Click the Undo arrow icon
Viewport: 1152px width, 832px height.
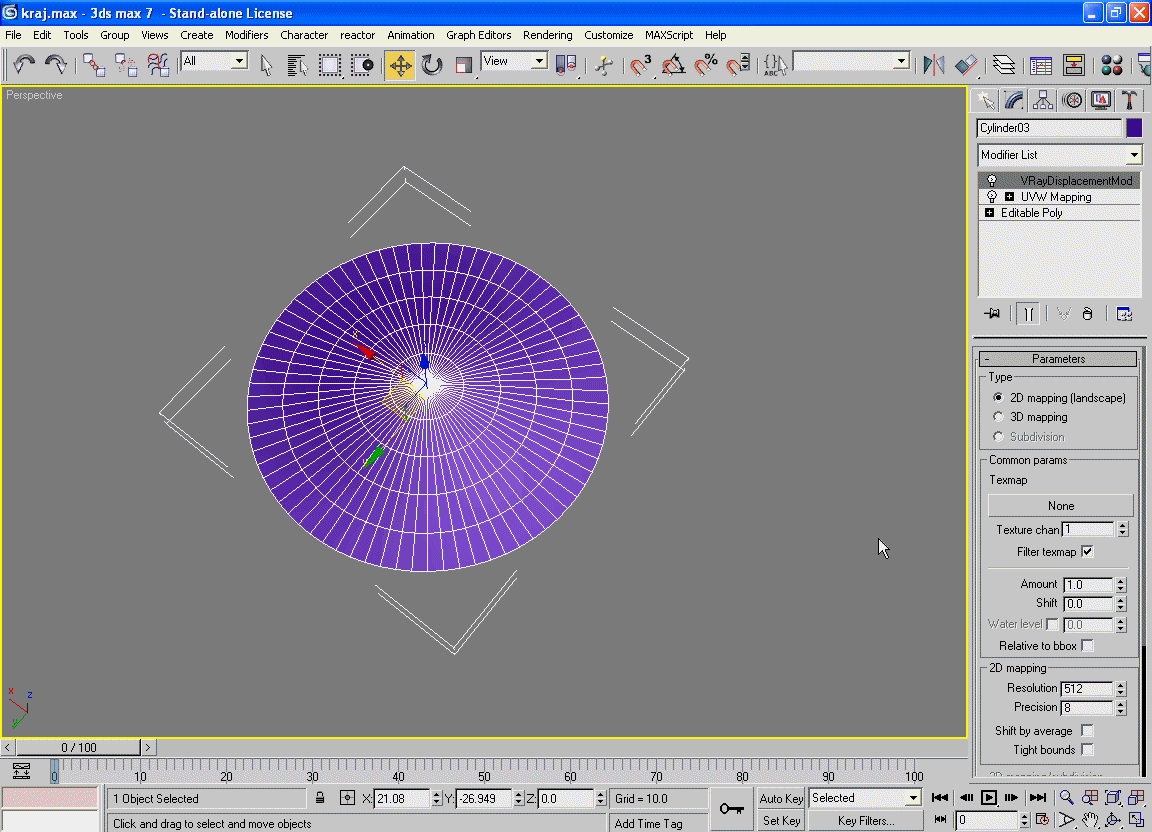24,66
